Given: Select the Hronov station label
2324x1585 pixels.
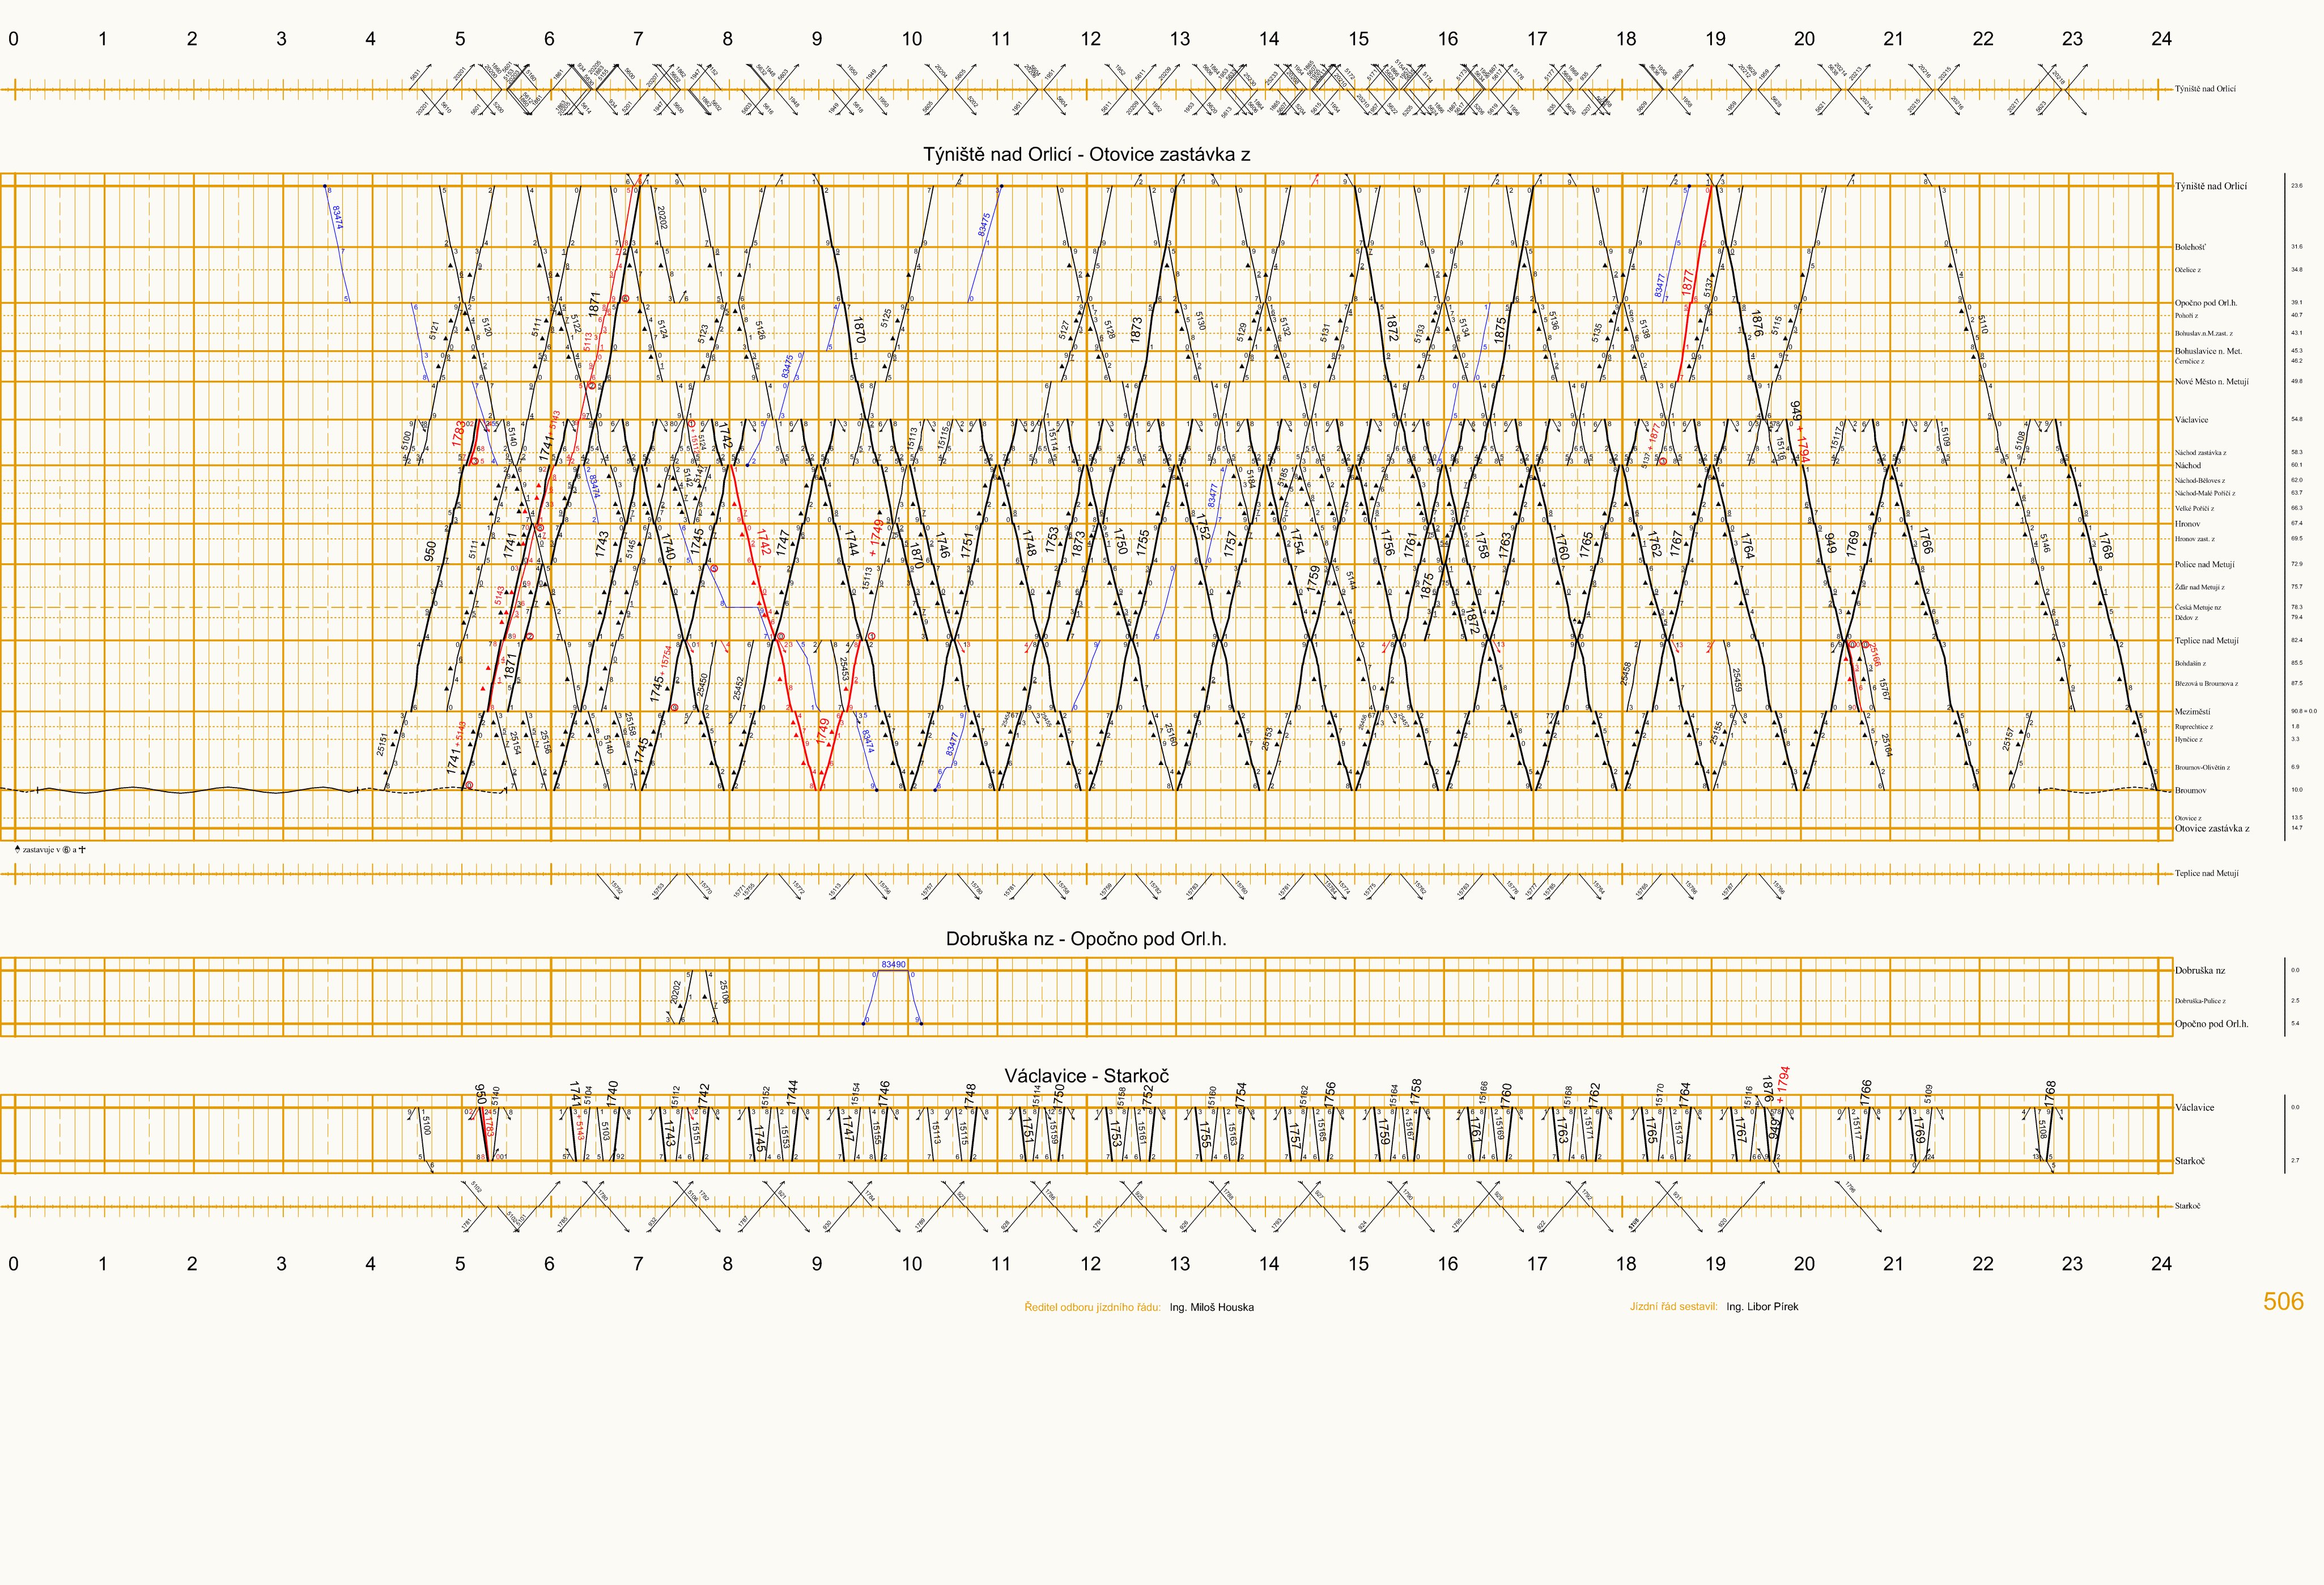Looking at the screenshot, I should (2187, 523).
